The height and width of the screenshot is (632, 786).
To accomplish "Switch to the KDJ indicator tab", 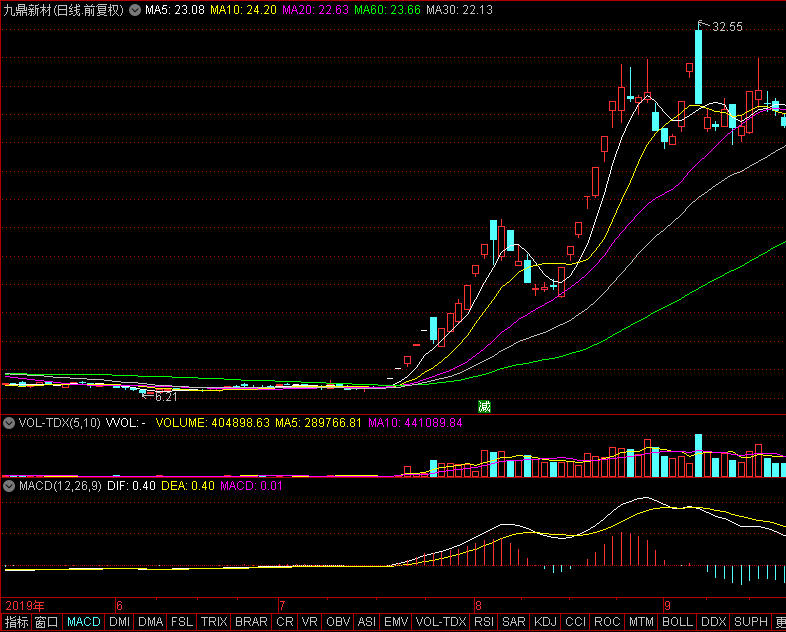I will click(545, 622).
